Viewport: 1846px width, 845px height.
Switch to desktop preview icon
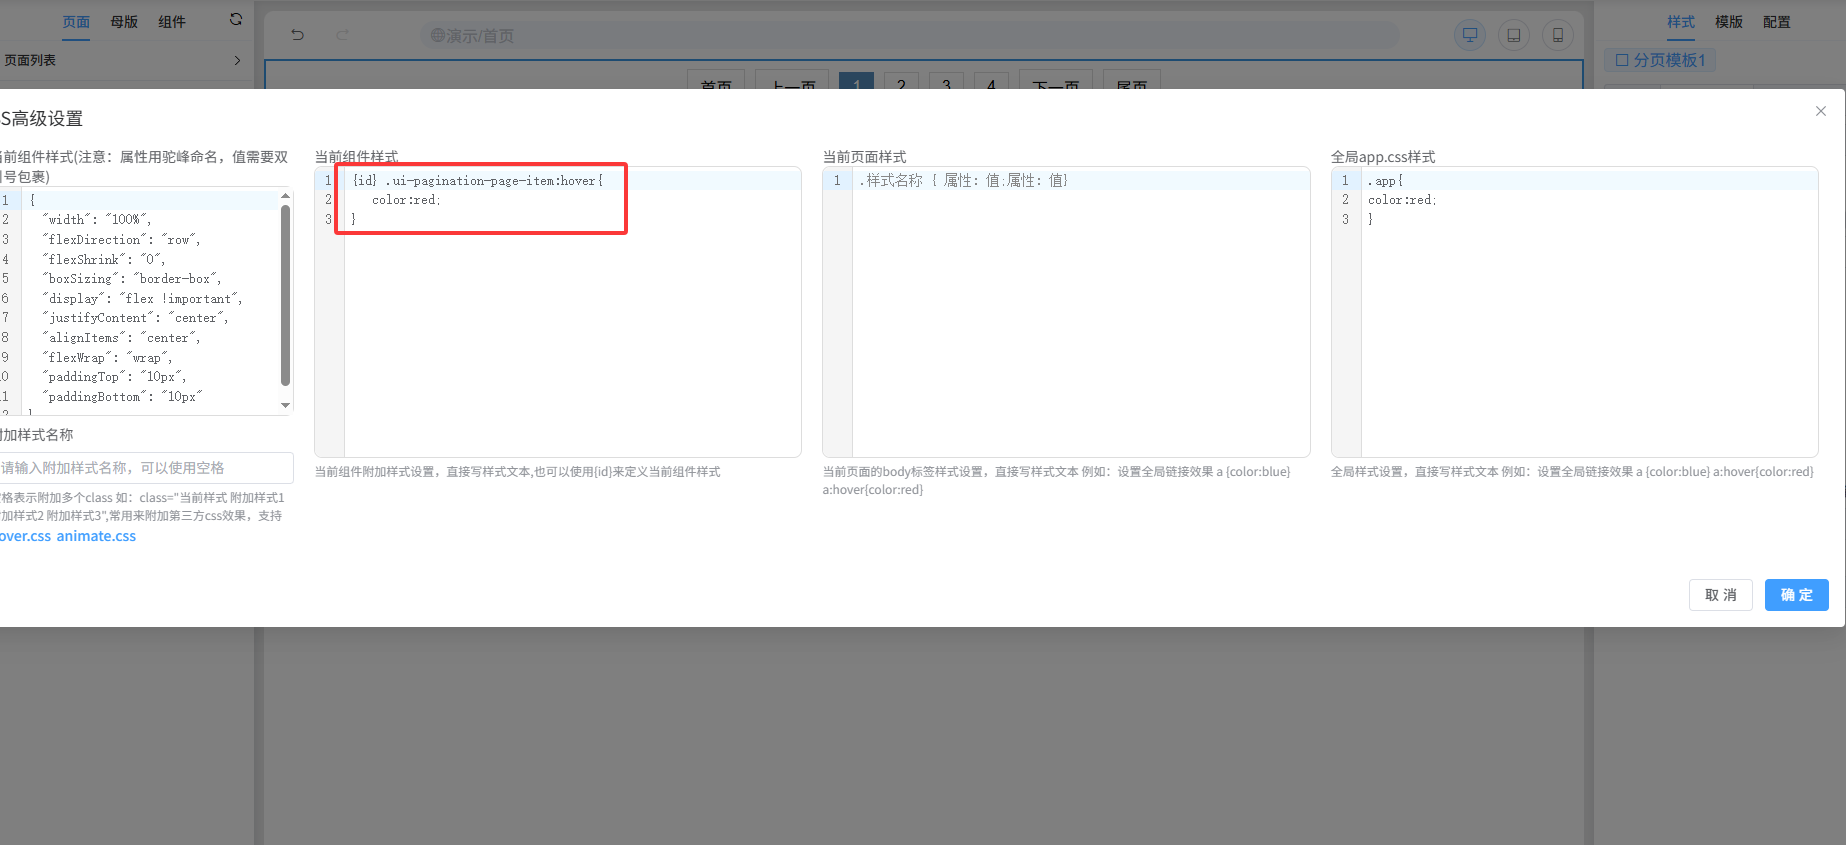tap(1469, 35)
